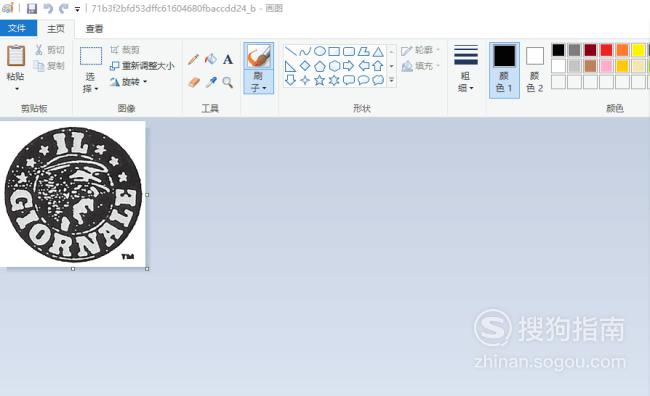Image resolution: width=650 pixels, height=396 pixels.
Task: Select Color 1 (颜色 1) box
Action: tap(504, 70)
